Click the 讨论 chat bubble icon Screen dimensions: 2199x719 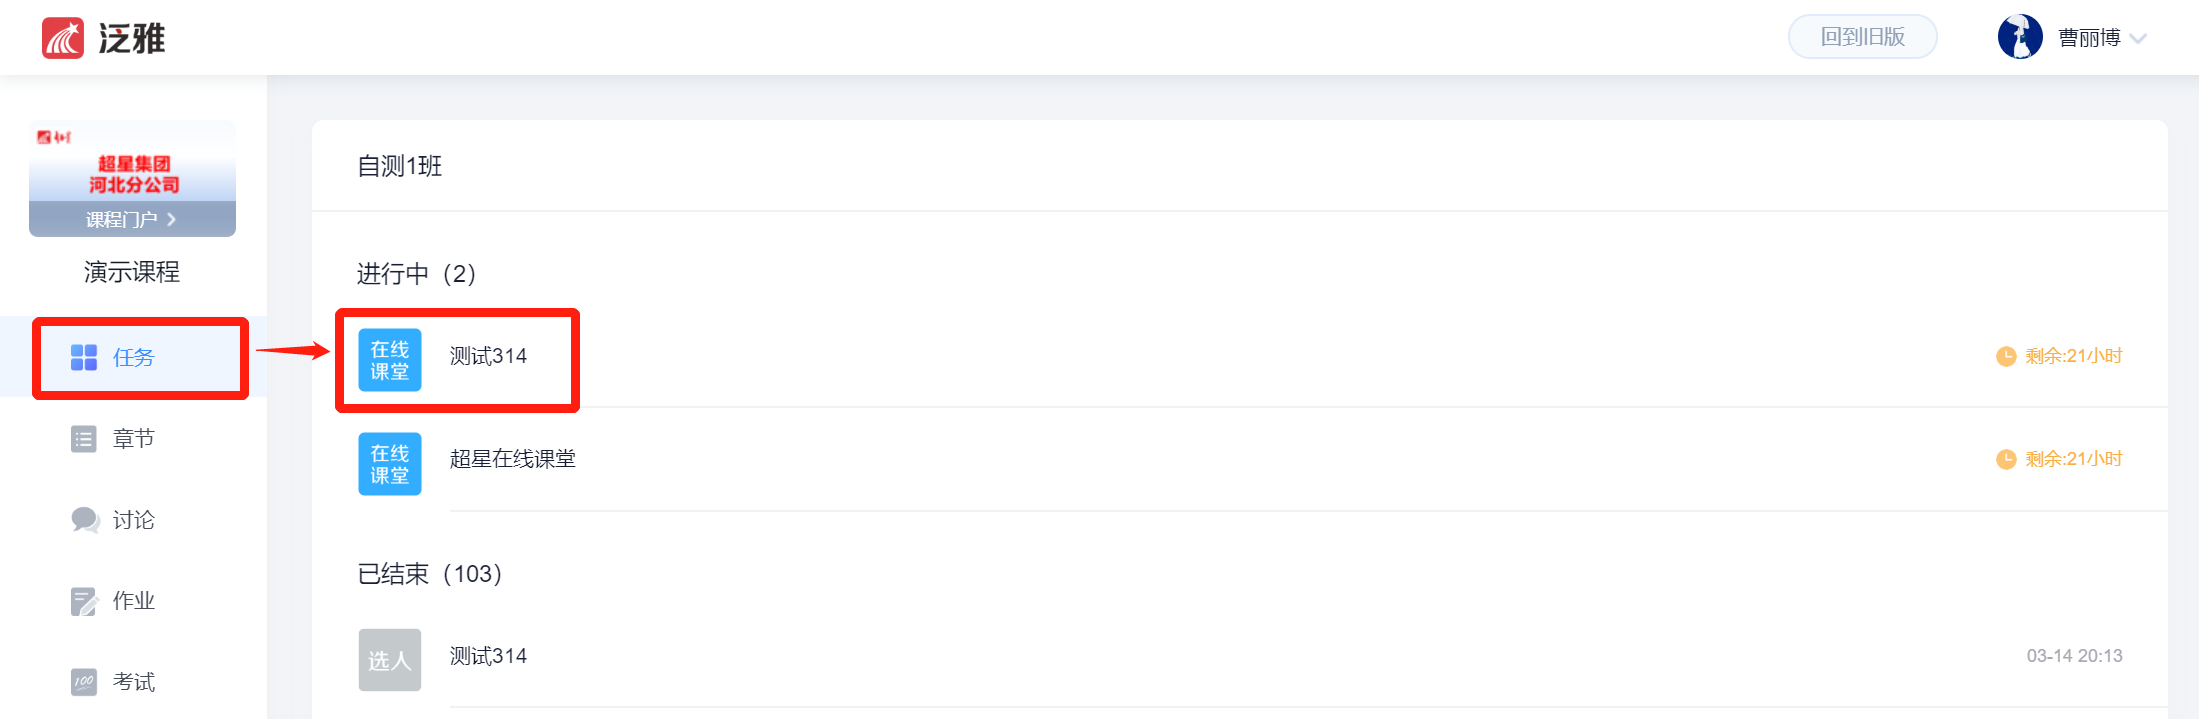point(85,520)
